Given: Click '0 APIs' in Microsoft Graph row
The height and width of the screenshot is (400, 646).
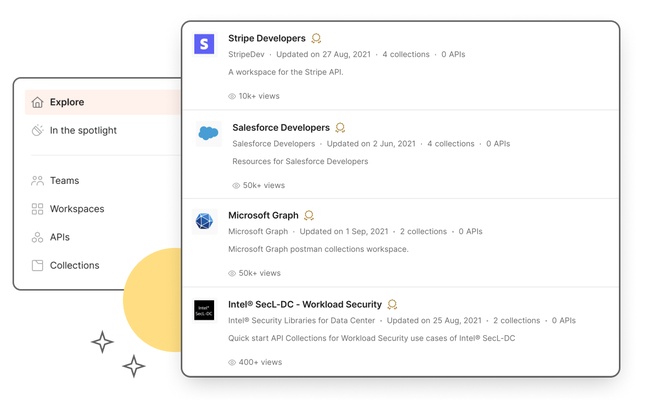Looking at the screenshot, I should (x=470, y=232).
